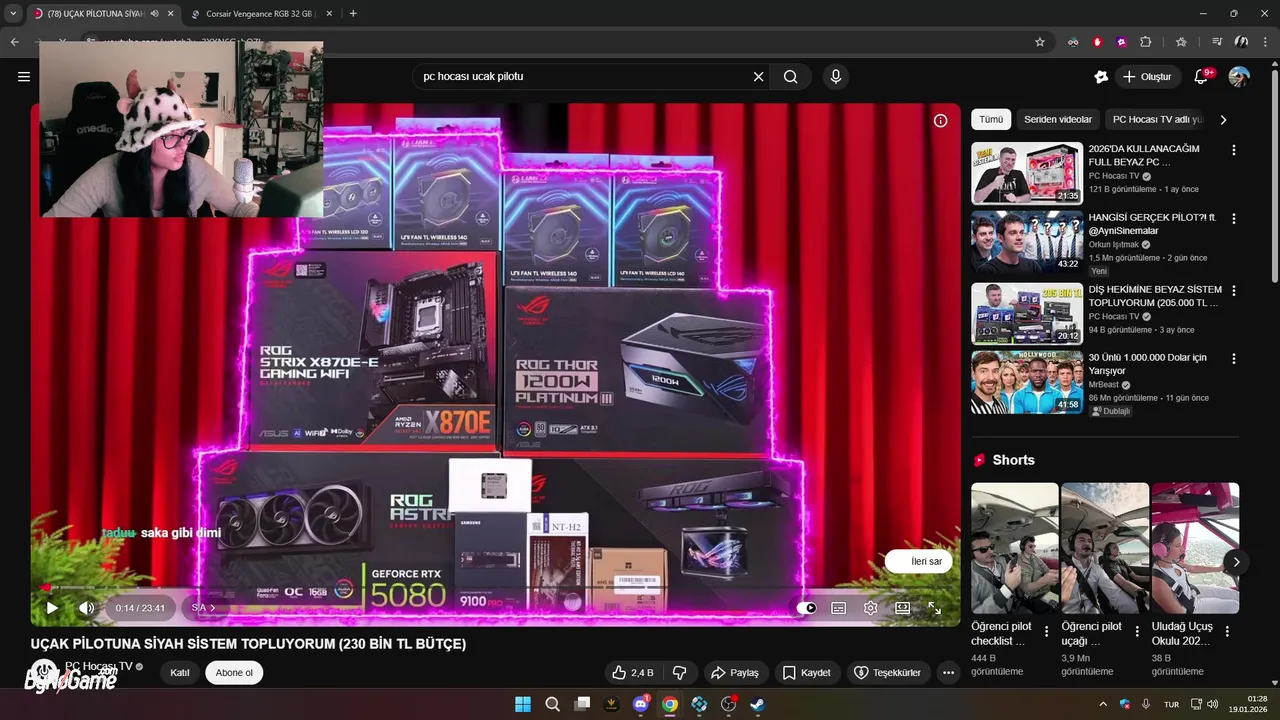Click the İleri sar skip button
The width and height of the screenshot is (1280, 720).
pyautogui.click(x=918, y=561)
